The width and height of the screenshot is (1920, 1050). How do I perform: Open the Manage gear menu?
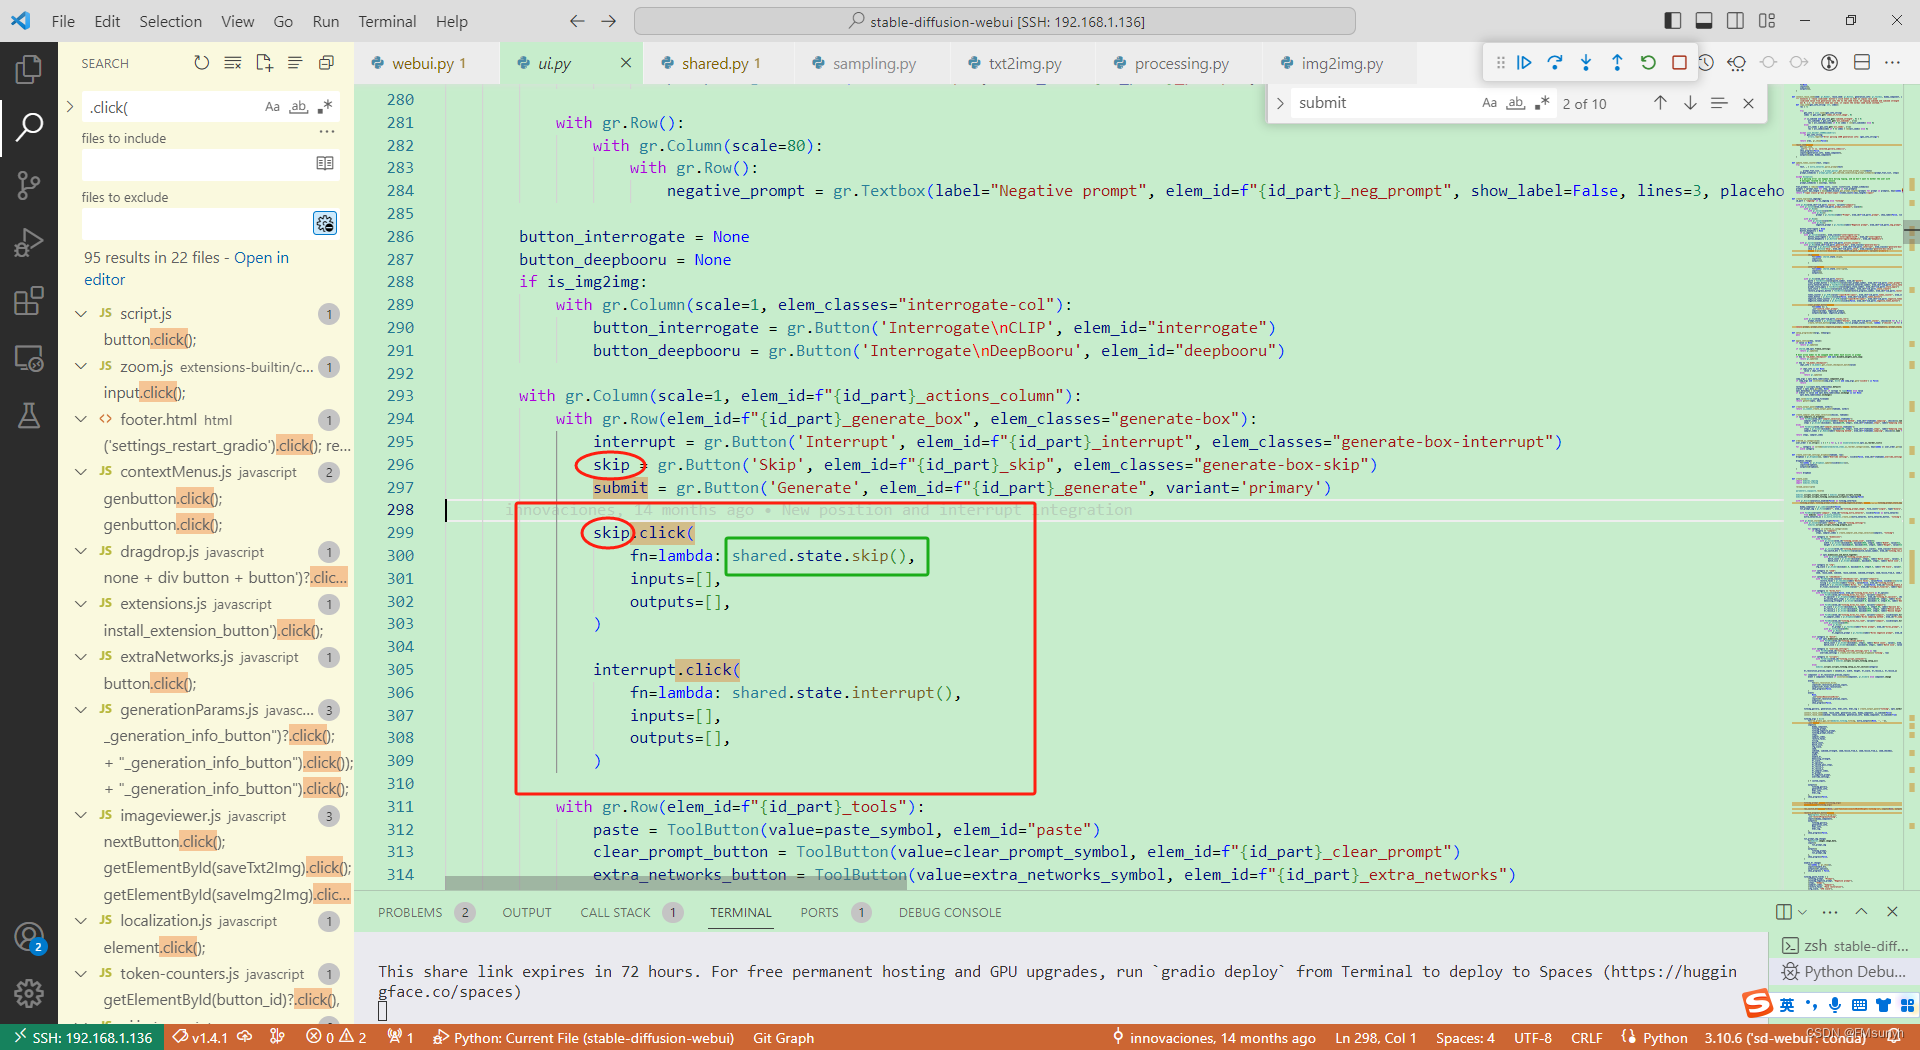click(29, 993)
